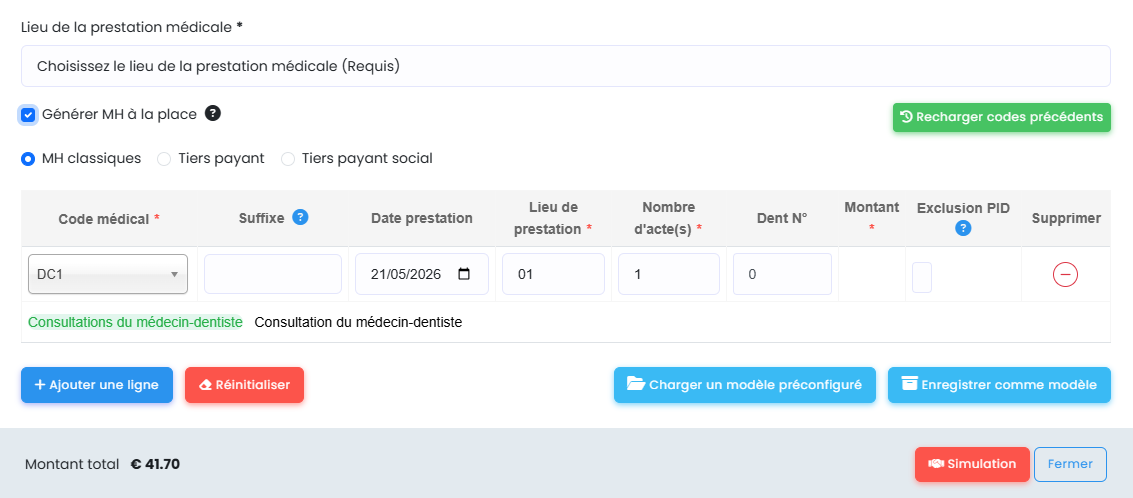Click Enregistrer comme modèle button

tap(999, 385)
